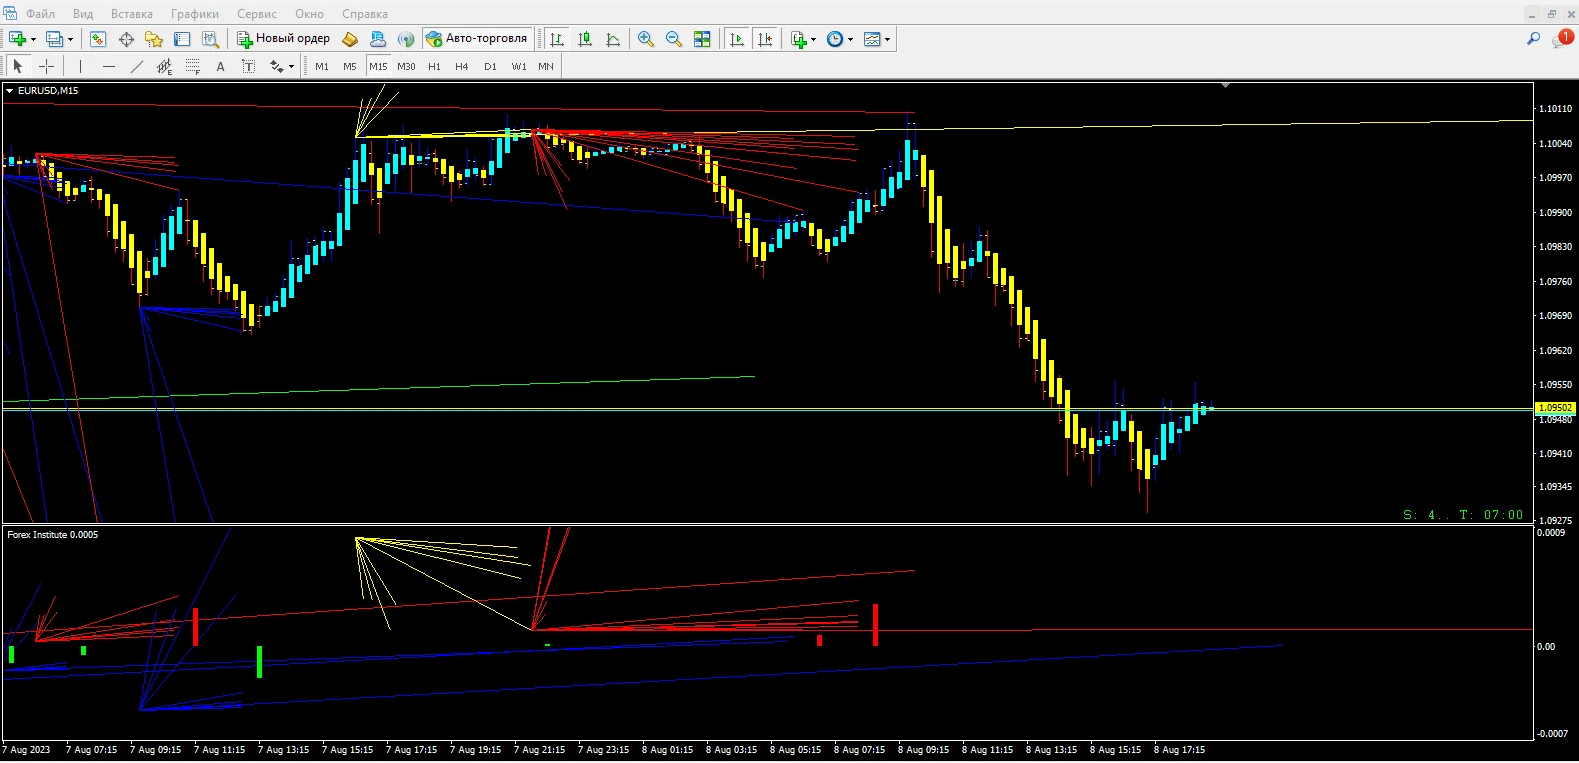Show the Market Watch panel
Viewport: 1579px width, 763px height.
click(x=98, y=39)
